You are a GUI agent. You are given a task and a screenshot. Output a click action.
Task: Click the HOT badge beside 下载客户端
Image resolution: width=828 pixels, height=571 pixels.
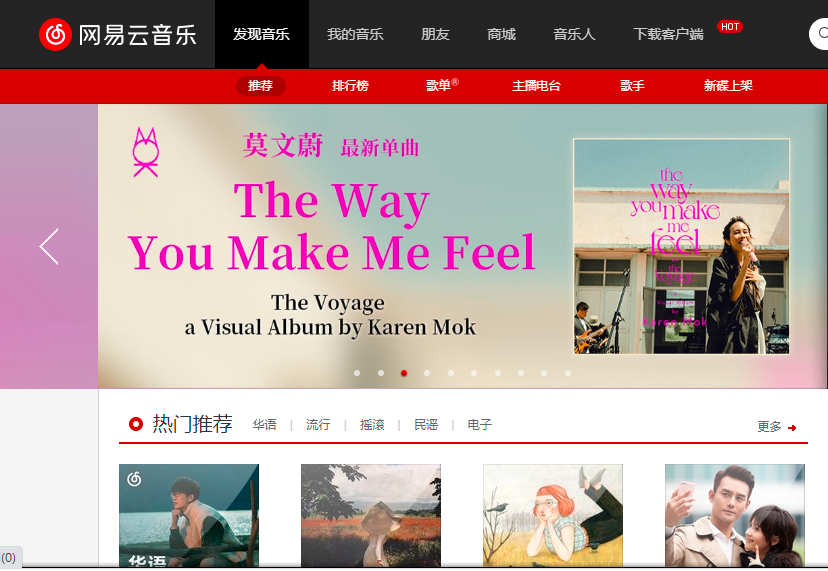pos(730,26)
